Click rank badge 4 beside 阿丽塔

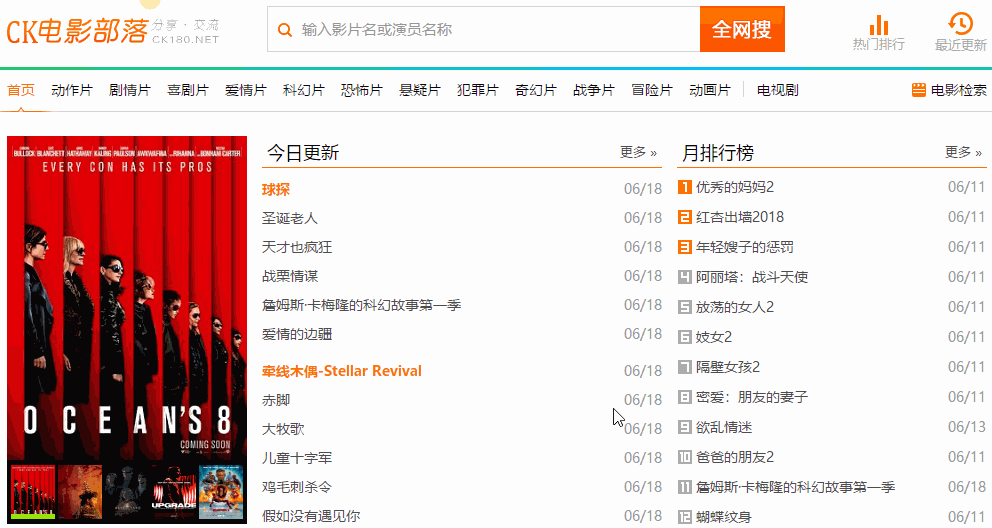tap(685, 277)
